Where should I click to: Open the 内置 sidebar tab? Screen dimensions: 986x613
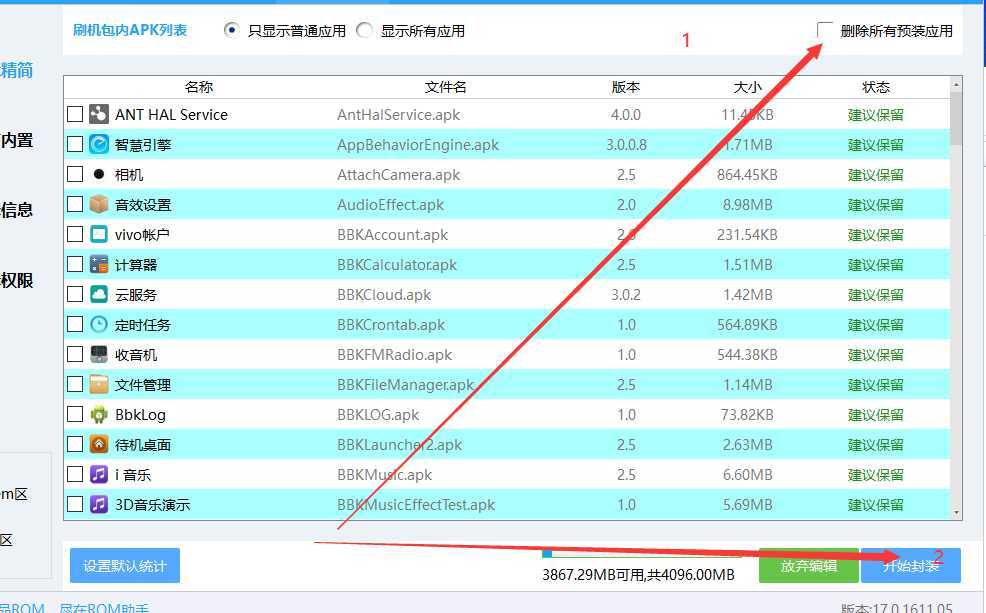click(16, 140)
